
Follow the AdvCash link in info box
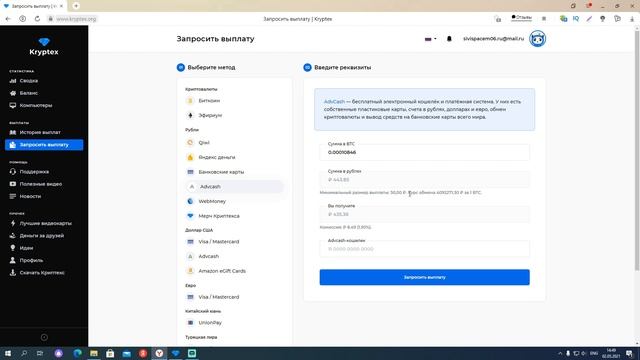click(x=334, y=102)
